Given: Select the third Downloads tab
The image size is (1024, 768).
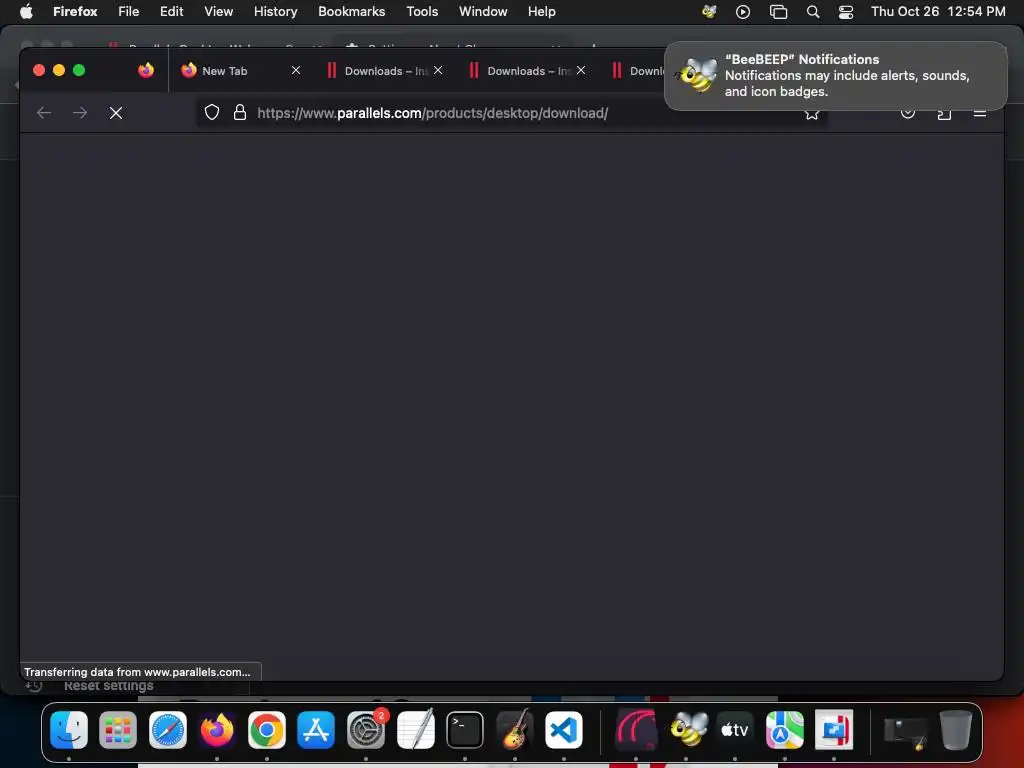Looking at the screenshot, I should pyautogui.click(x=637, y=71).
